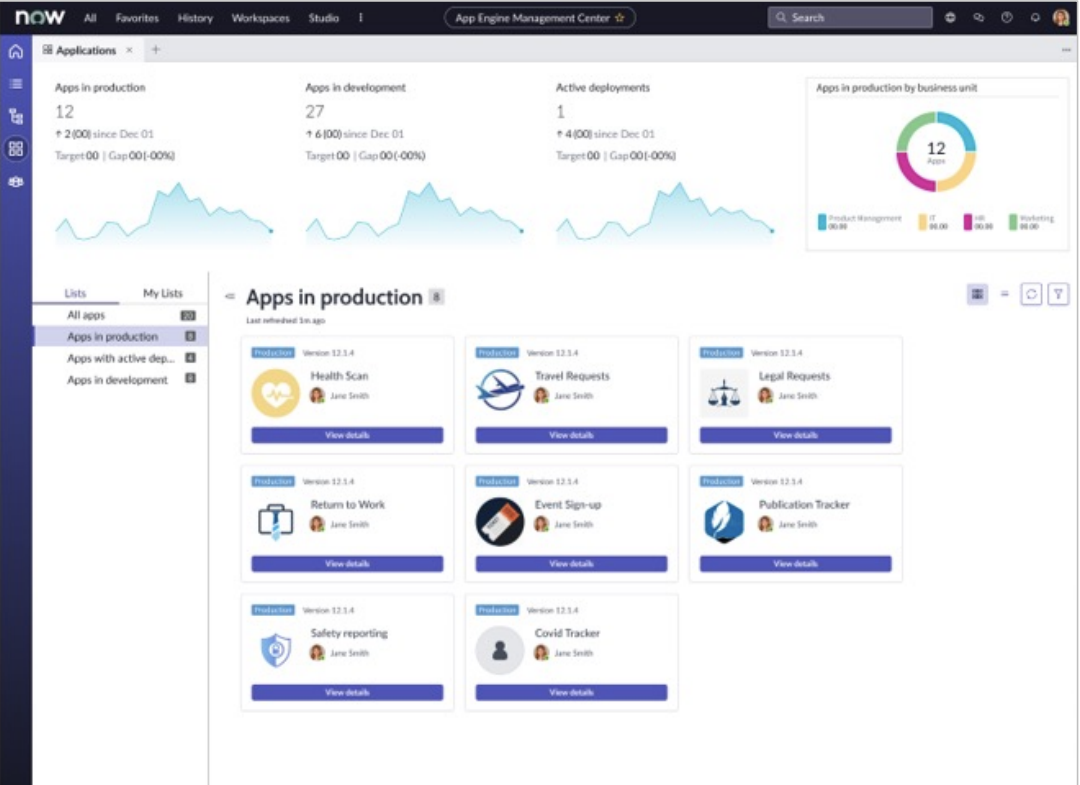Click the global Search field
This screenshot has height=785, width=1080.
click(850, 18)
